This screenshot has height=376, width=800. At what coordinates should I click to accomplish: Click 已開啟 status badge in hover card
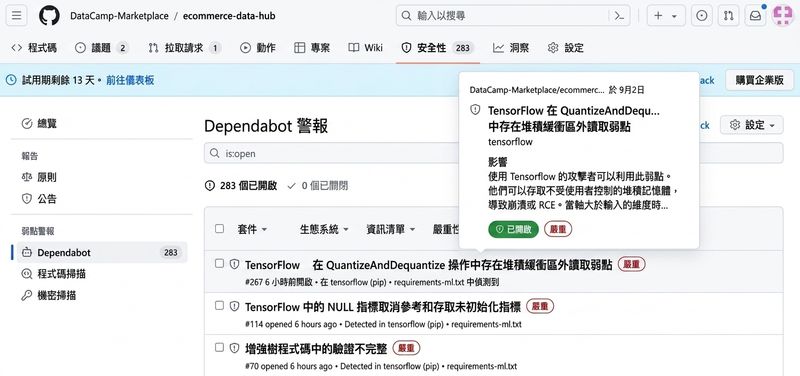coord(513,230)
